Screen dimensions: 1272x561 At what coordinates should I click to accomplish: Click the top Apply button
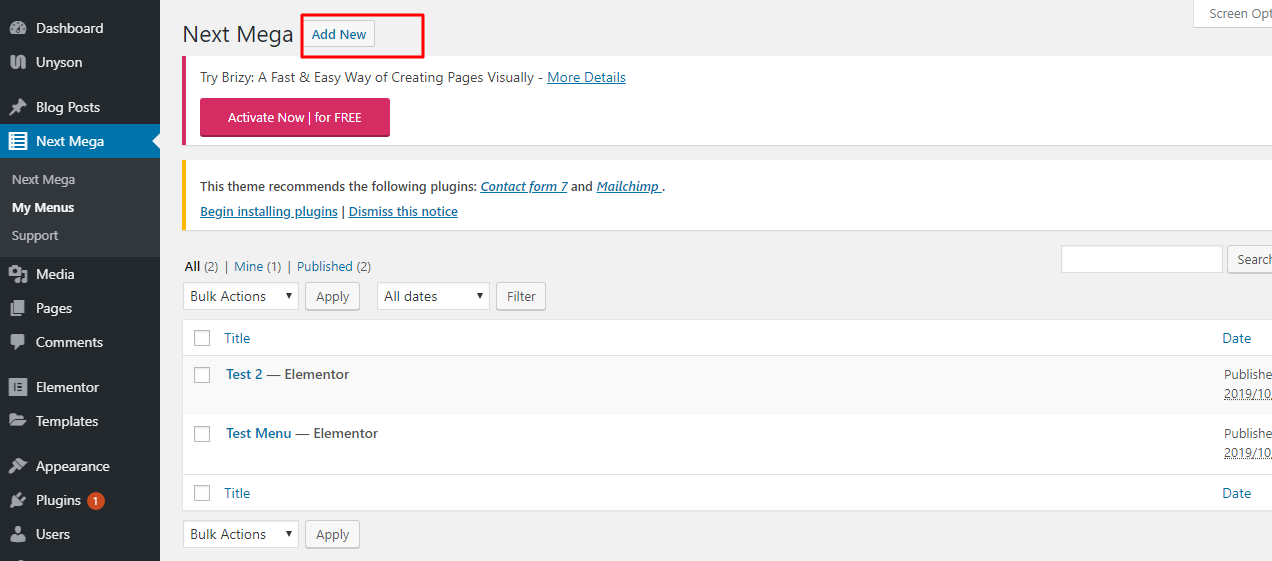point(332,296)
